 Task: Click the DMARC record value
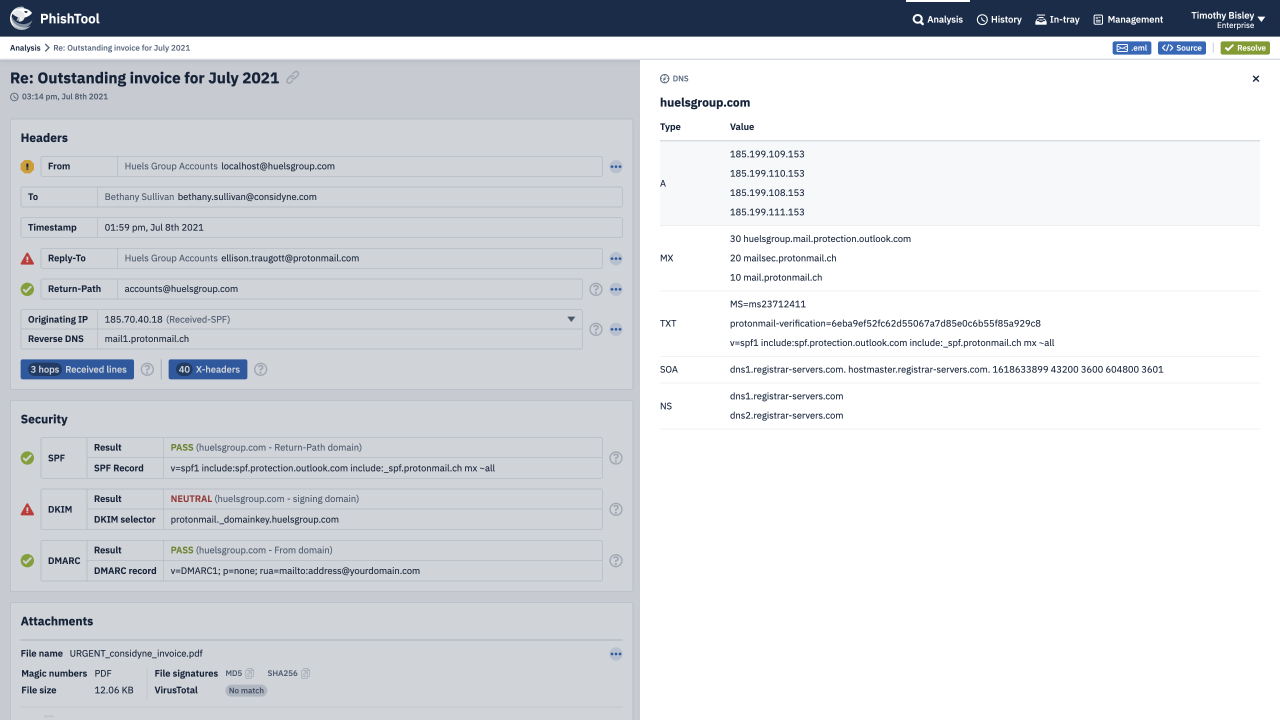[295, 571]
